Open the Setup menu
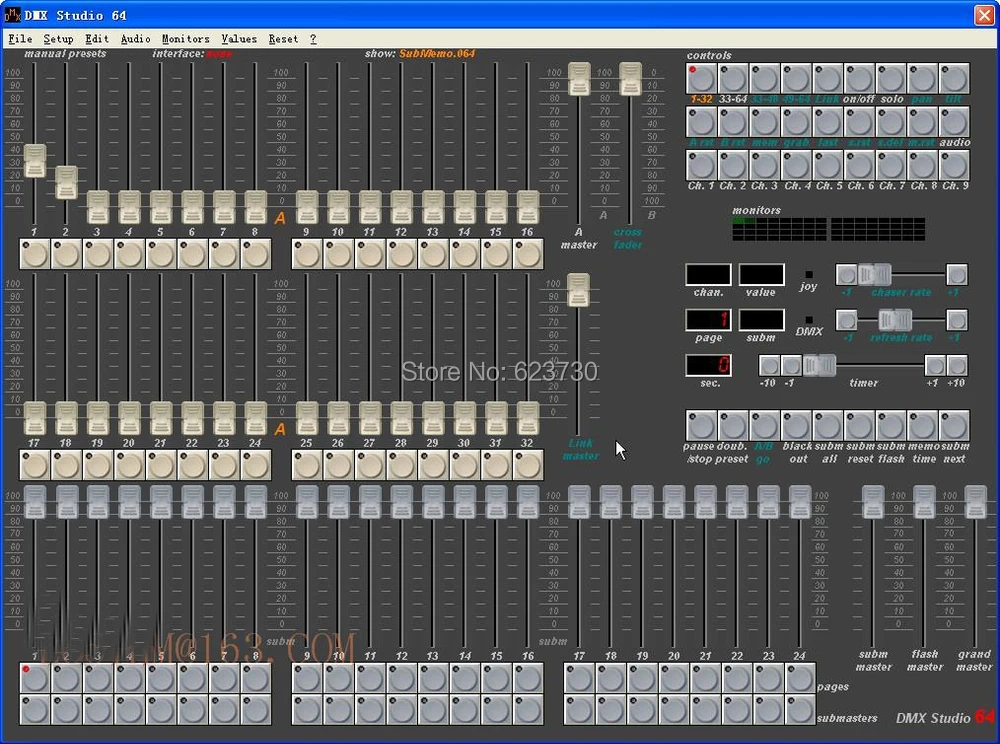Screen dimensions: 1000x744 [x=58, y=39]
